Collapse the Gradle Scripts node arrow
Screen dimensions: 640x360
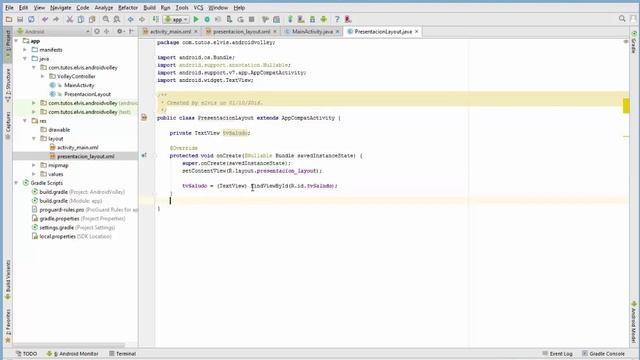[x=16, y=183]
